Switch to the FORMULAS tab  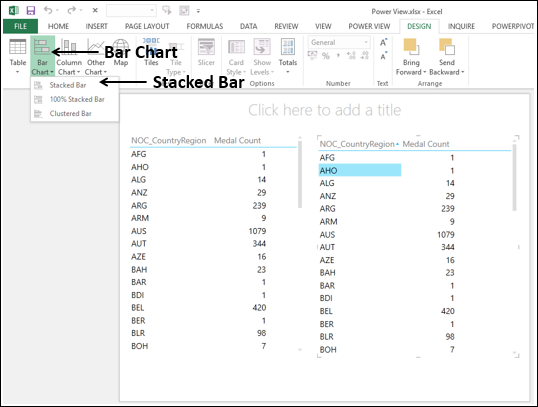(x=205, y=26)
